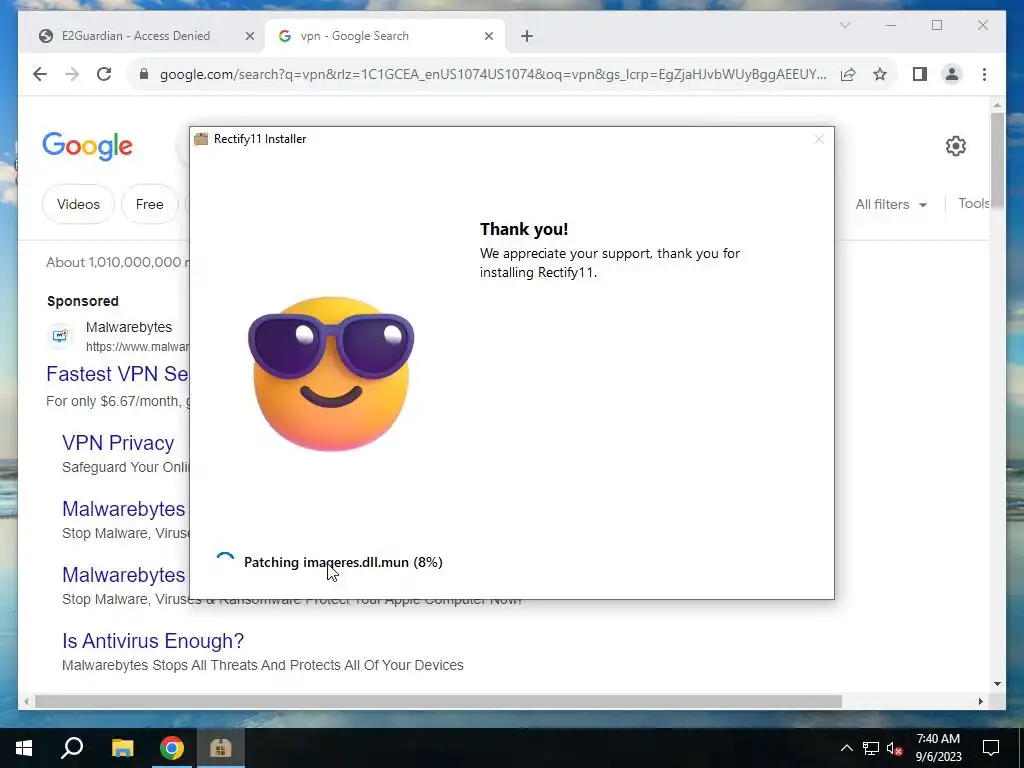Viewport: 1024px width, 768px height.
Task: Expand the All filters dropdown
Action: coord(891,204)
